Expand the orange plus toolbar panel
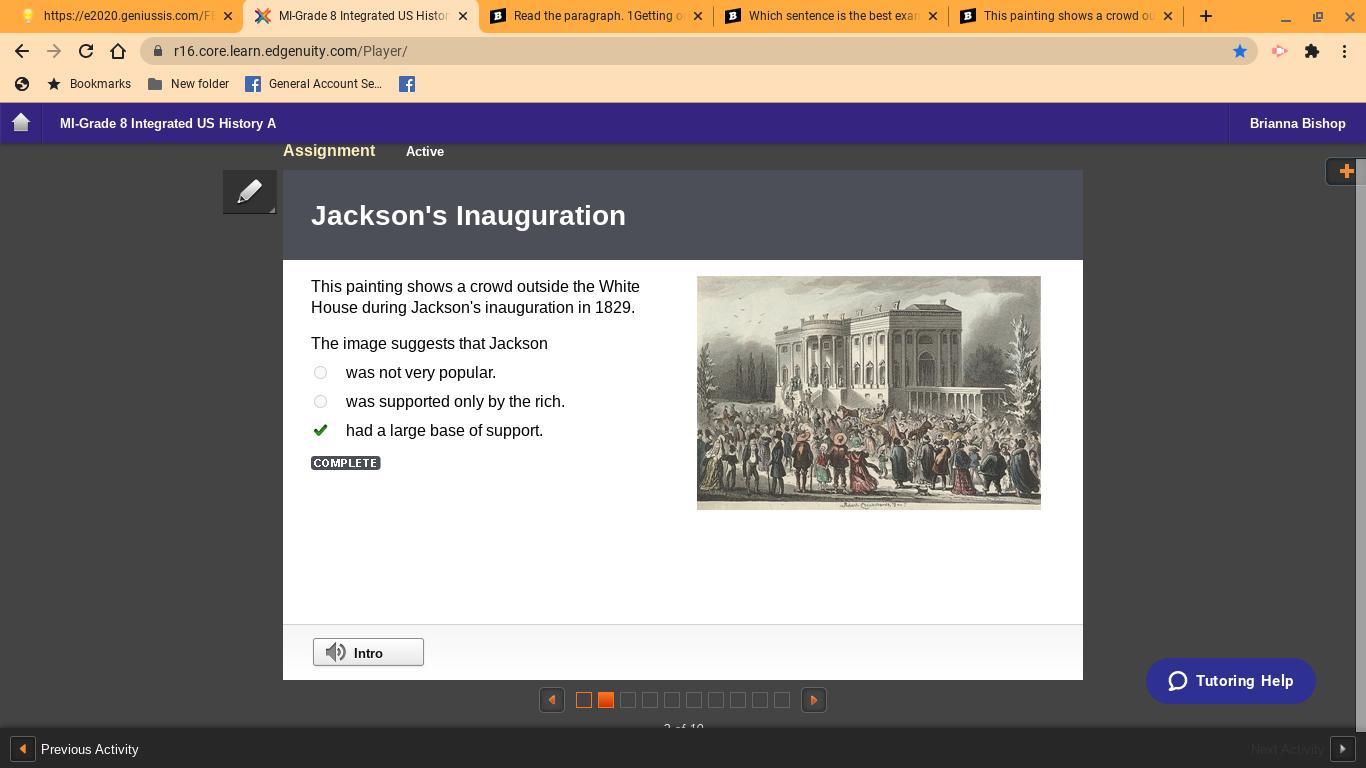1366x768 pixels. (1346, 171)
